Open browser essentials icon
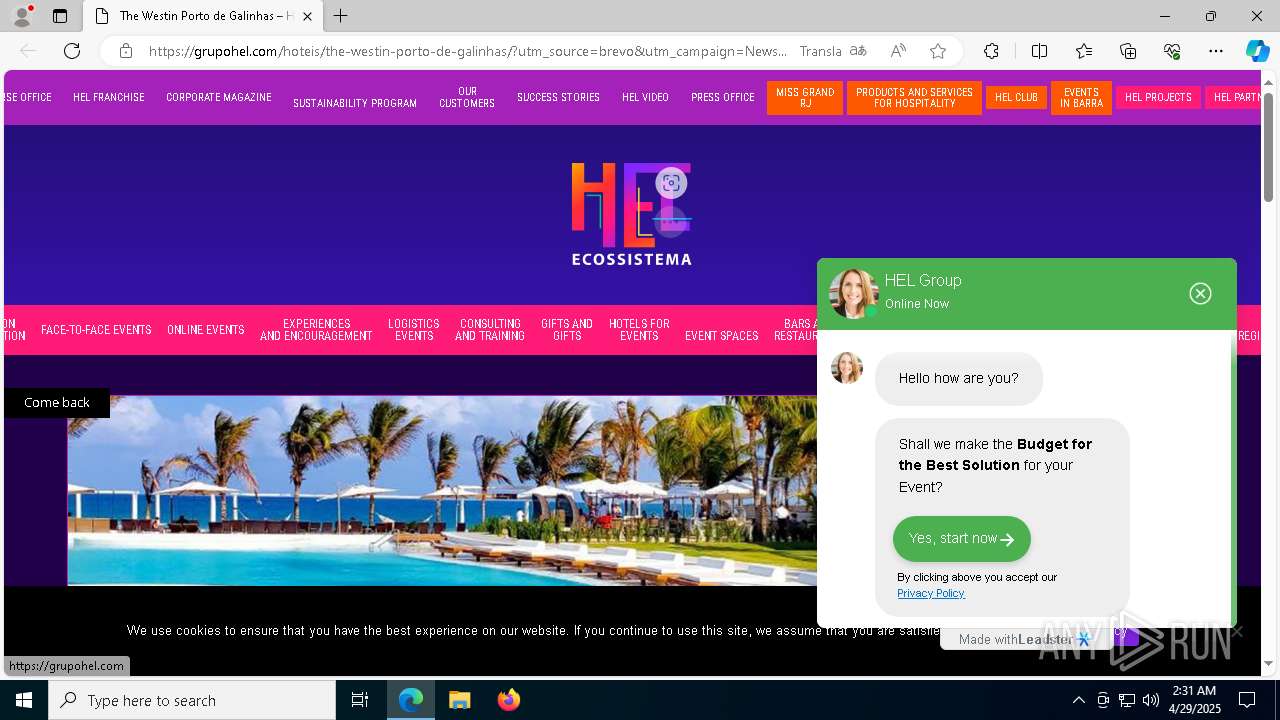 click(1172, 51)
